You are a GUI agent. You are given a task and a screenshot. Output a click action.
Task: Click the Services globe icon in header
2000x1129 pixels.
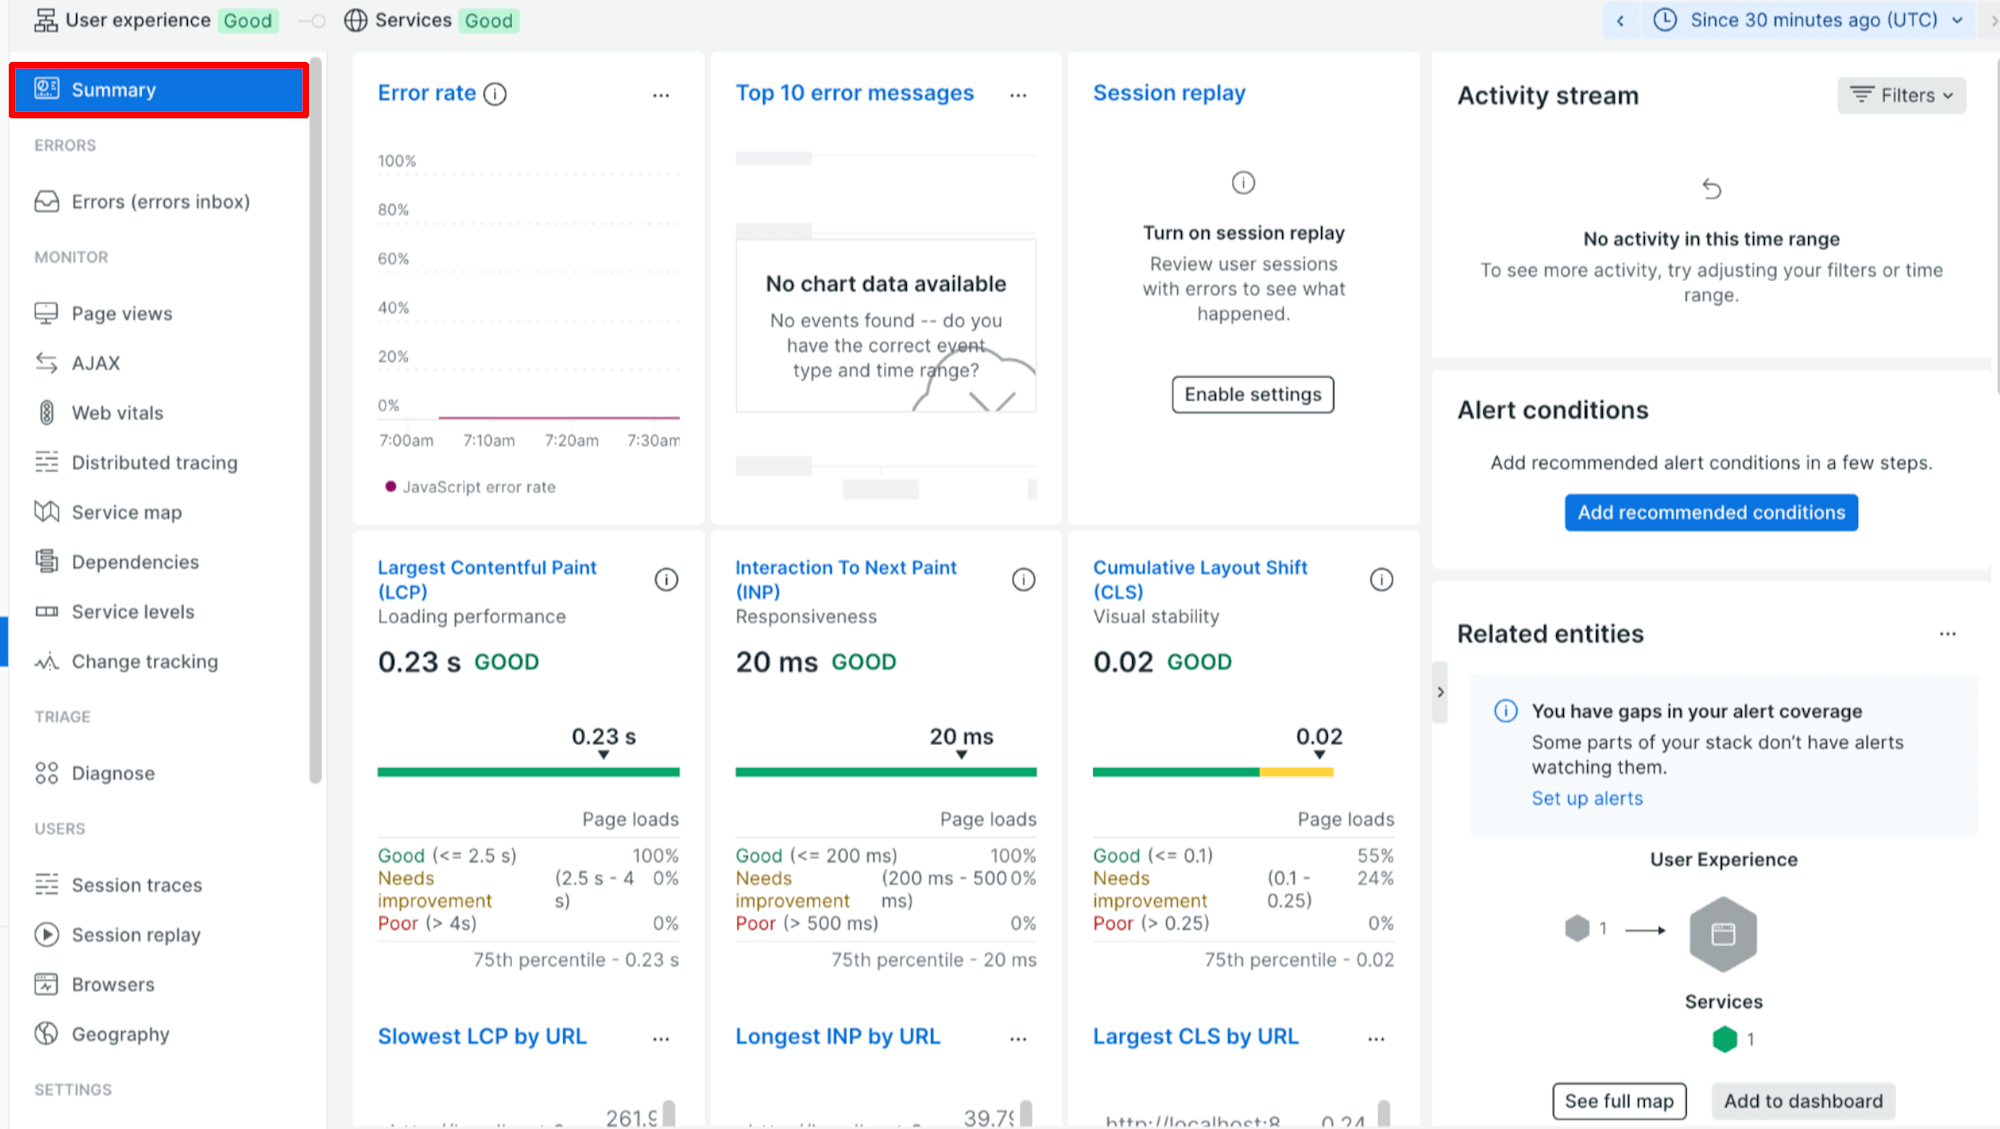[x=356, y=21]
